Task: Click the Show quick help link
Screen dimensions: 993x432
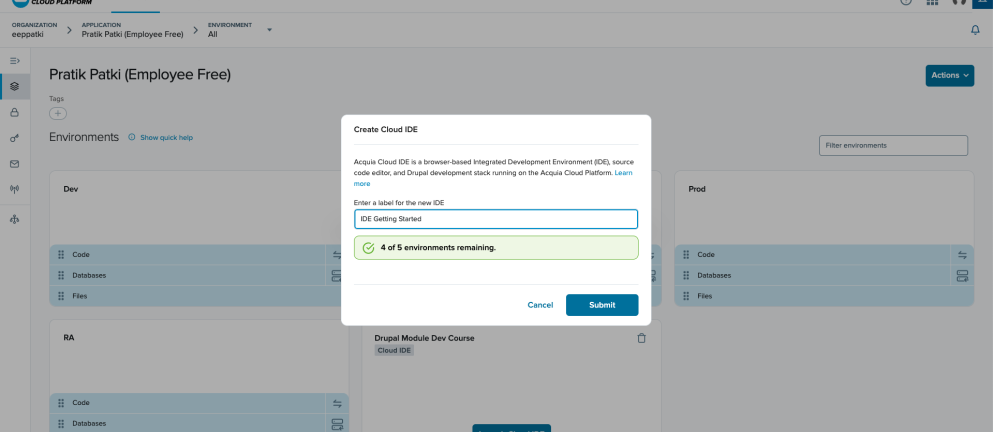Action: click(167, 137)
